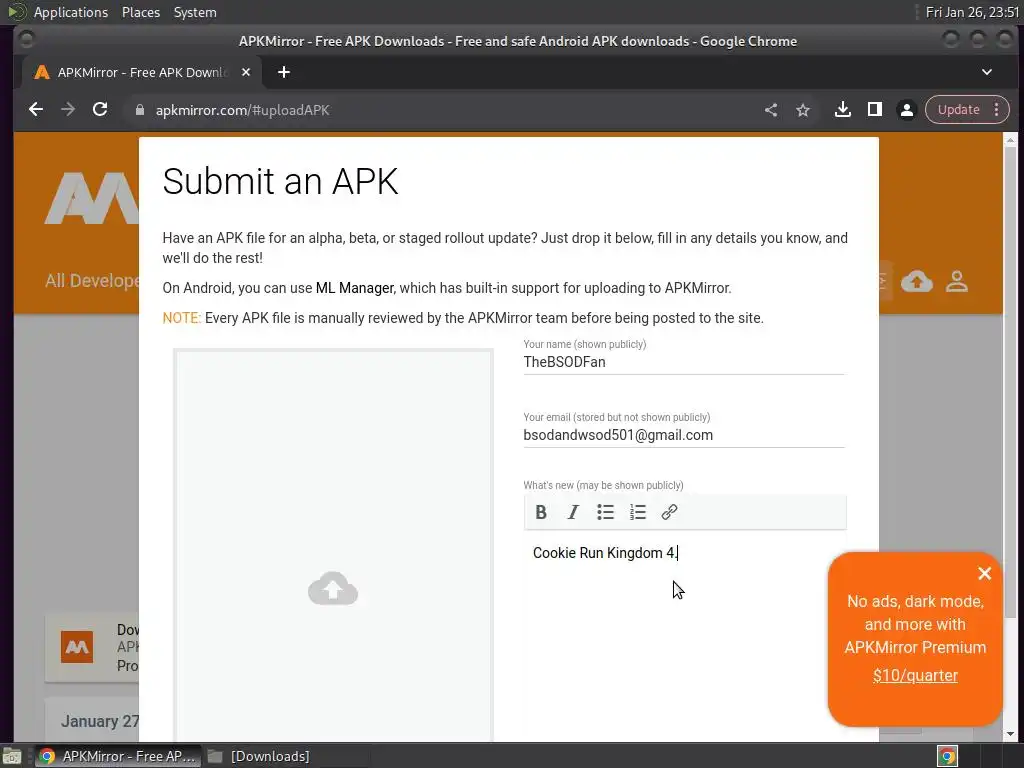Screen dimensions: 1024x768
Task: Insert a bulleted list in the editor
Action: coord(605,512)
